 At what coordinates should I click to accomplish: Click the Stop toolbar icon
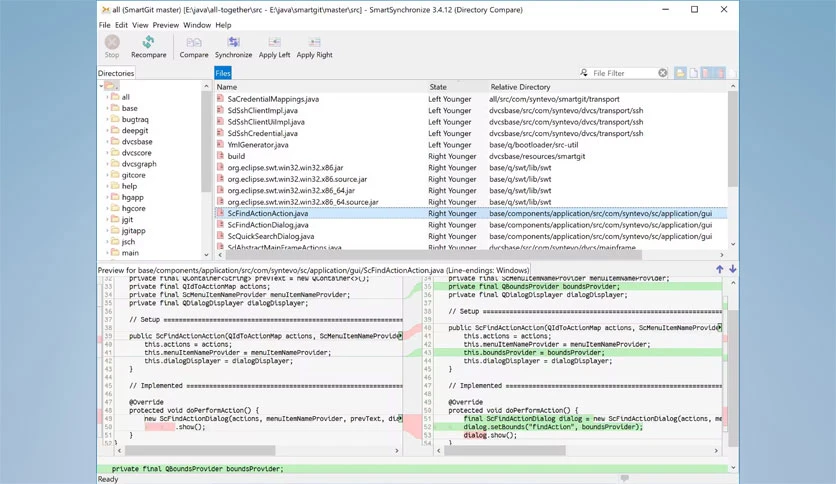coord(112,42)
